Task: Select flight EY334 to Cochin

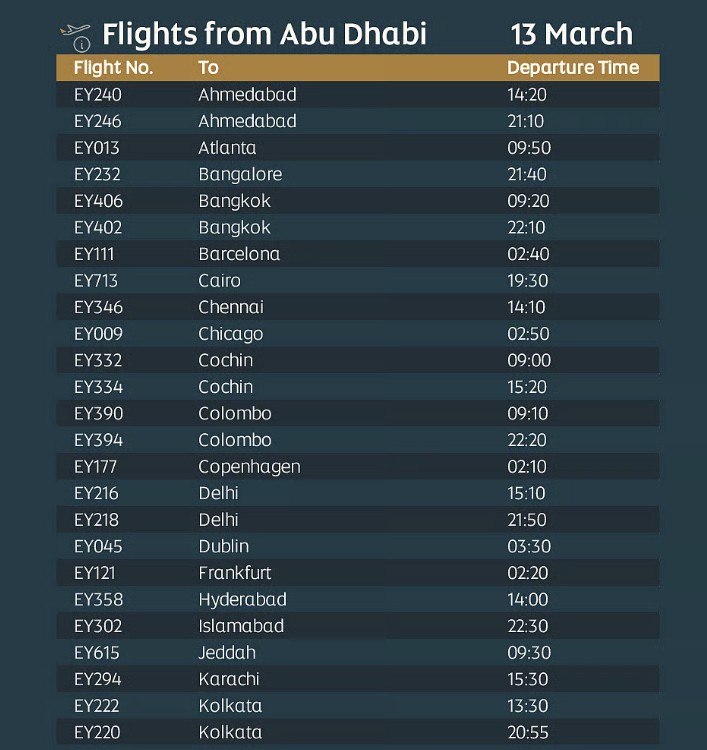Action: [x=358, y=386]
